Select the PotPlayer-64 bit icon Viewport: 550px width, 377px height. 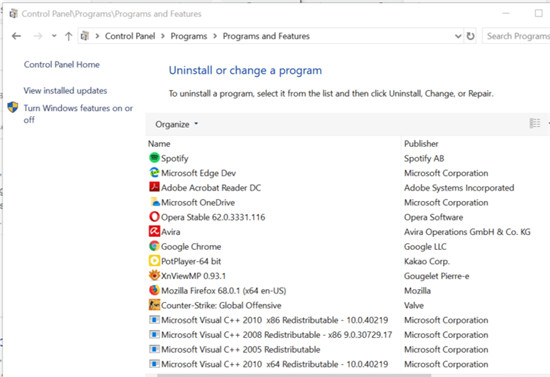tap(154, 261)
